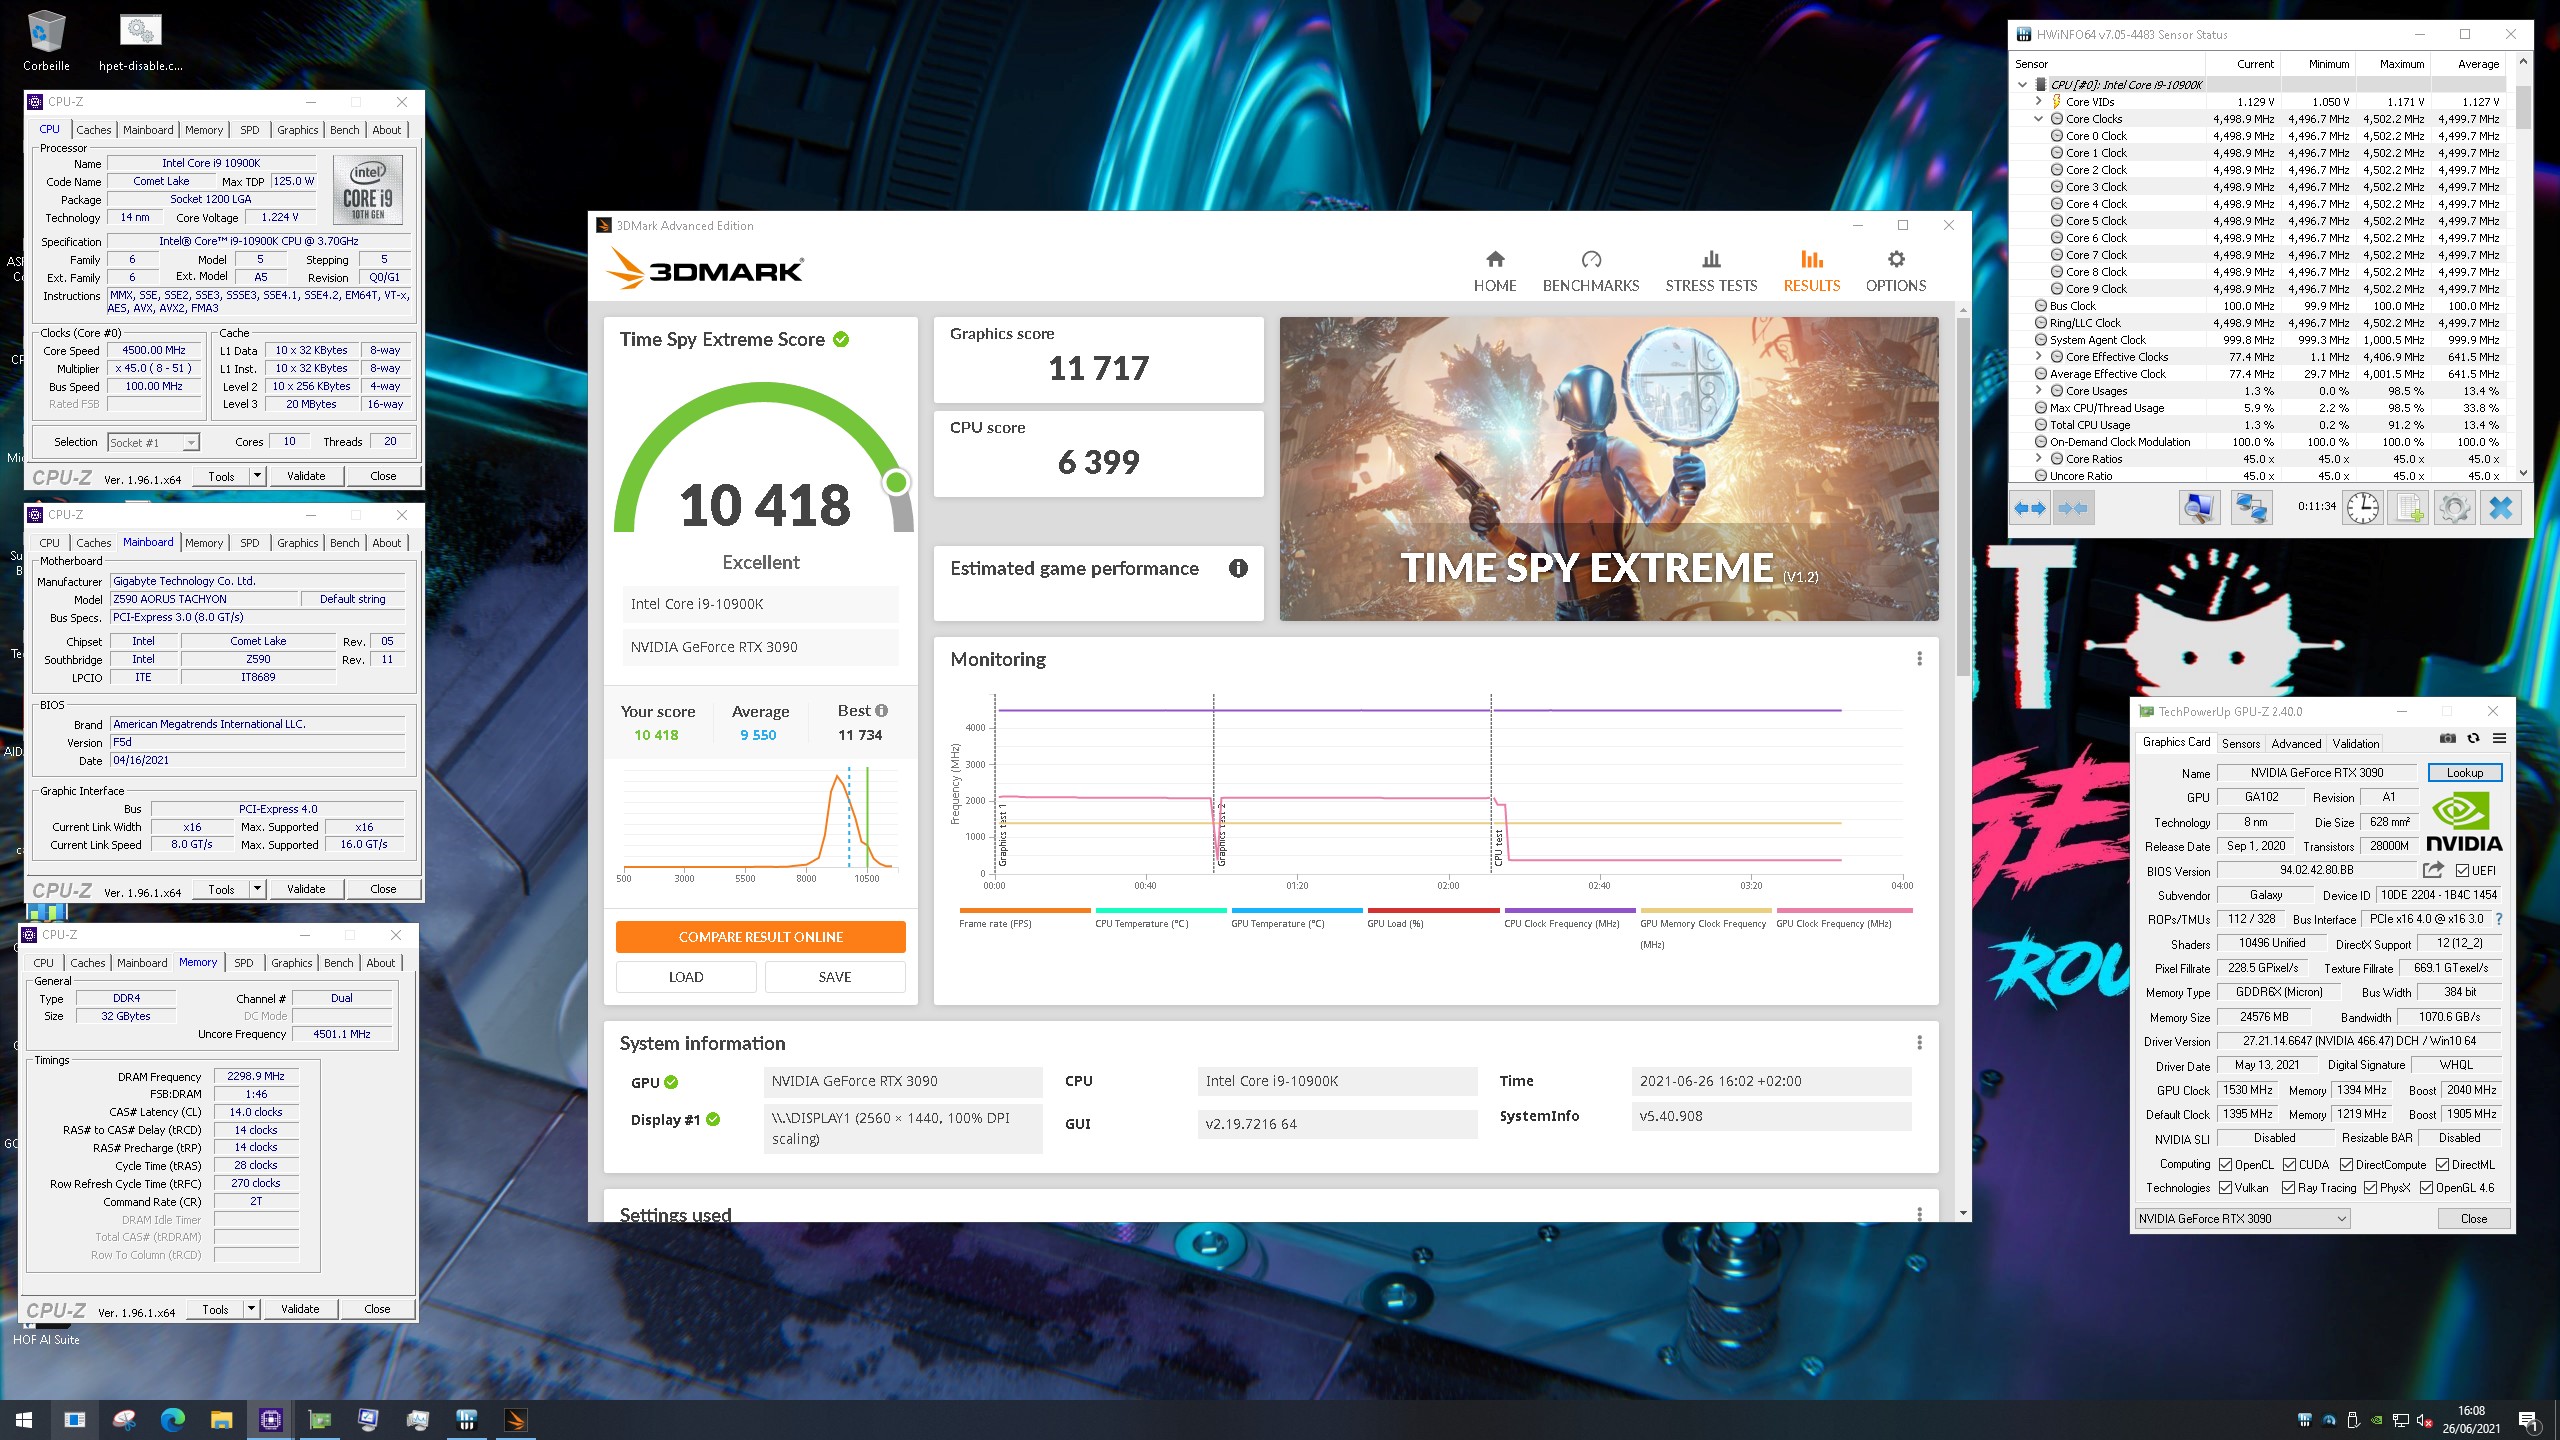Screen dimensions: 2560x1440
Task: Toggle the OpenGL 4.6 checkbox in GPU-Z
Action: tap(2426, 1188)
